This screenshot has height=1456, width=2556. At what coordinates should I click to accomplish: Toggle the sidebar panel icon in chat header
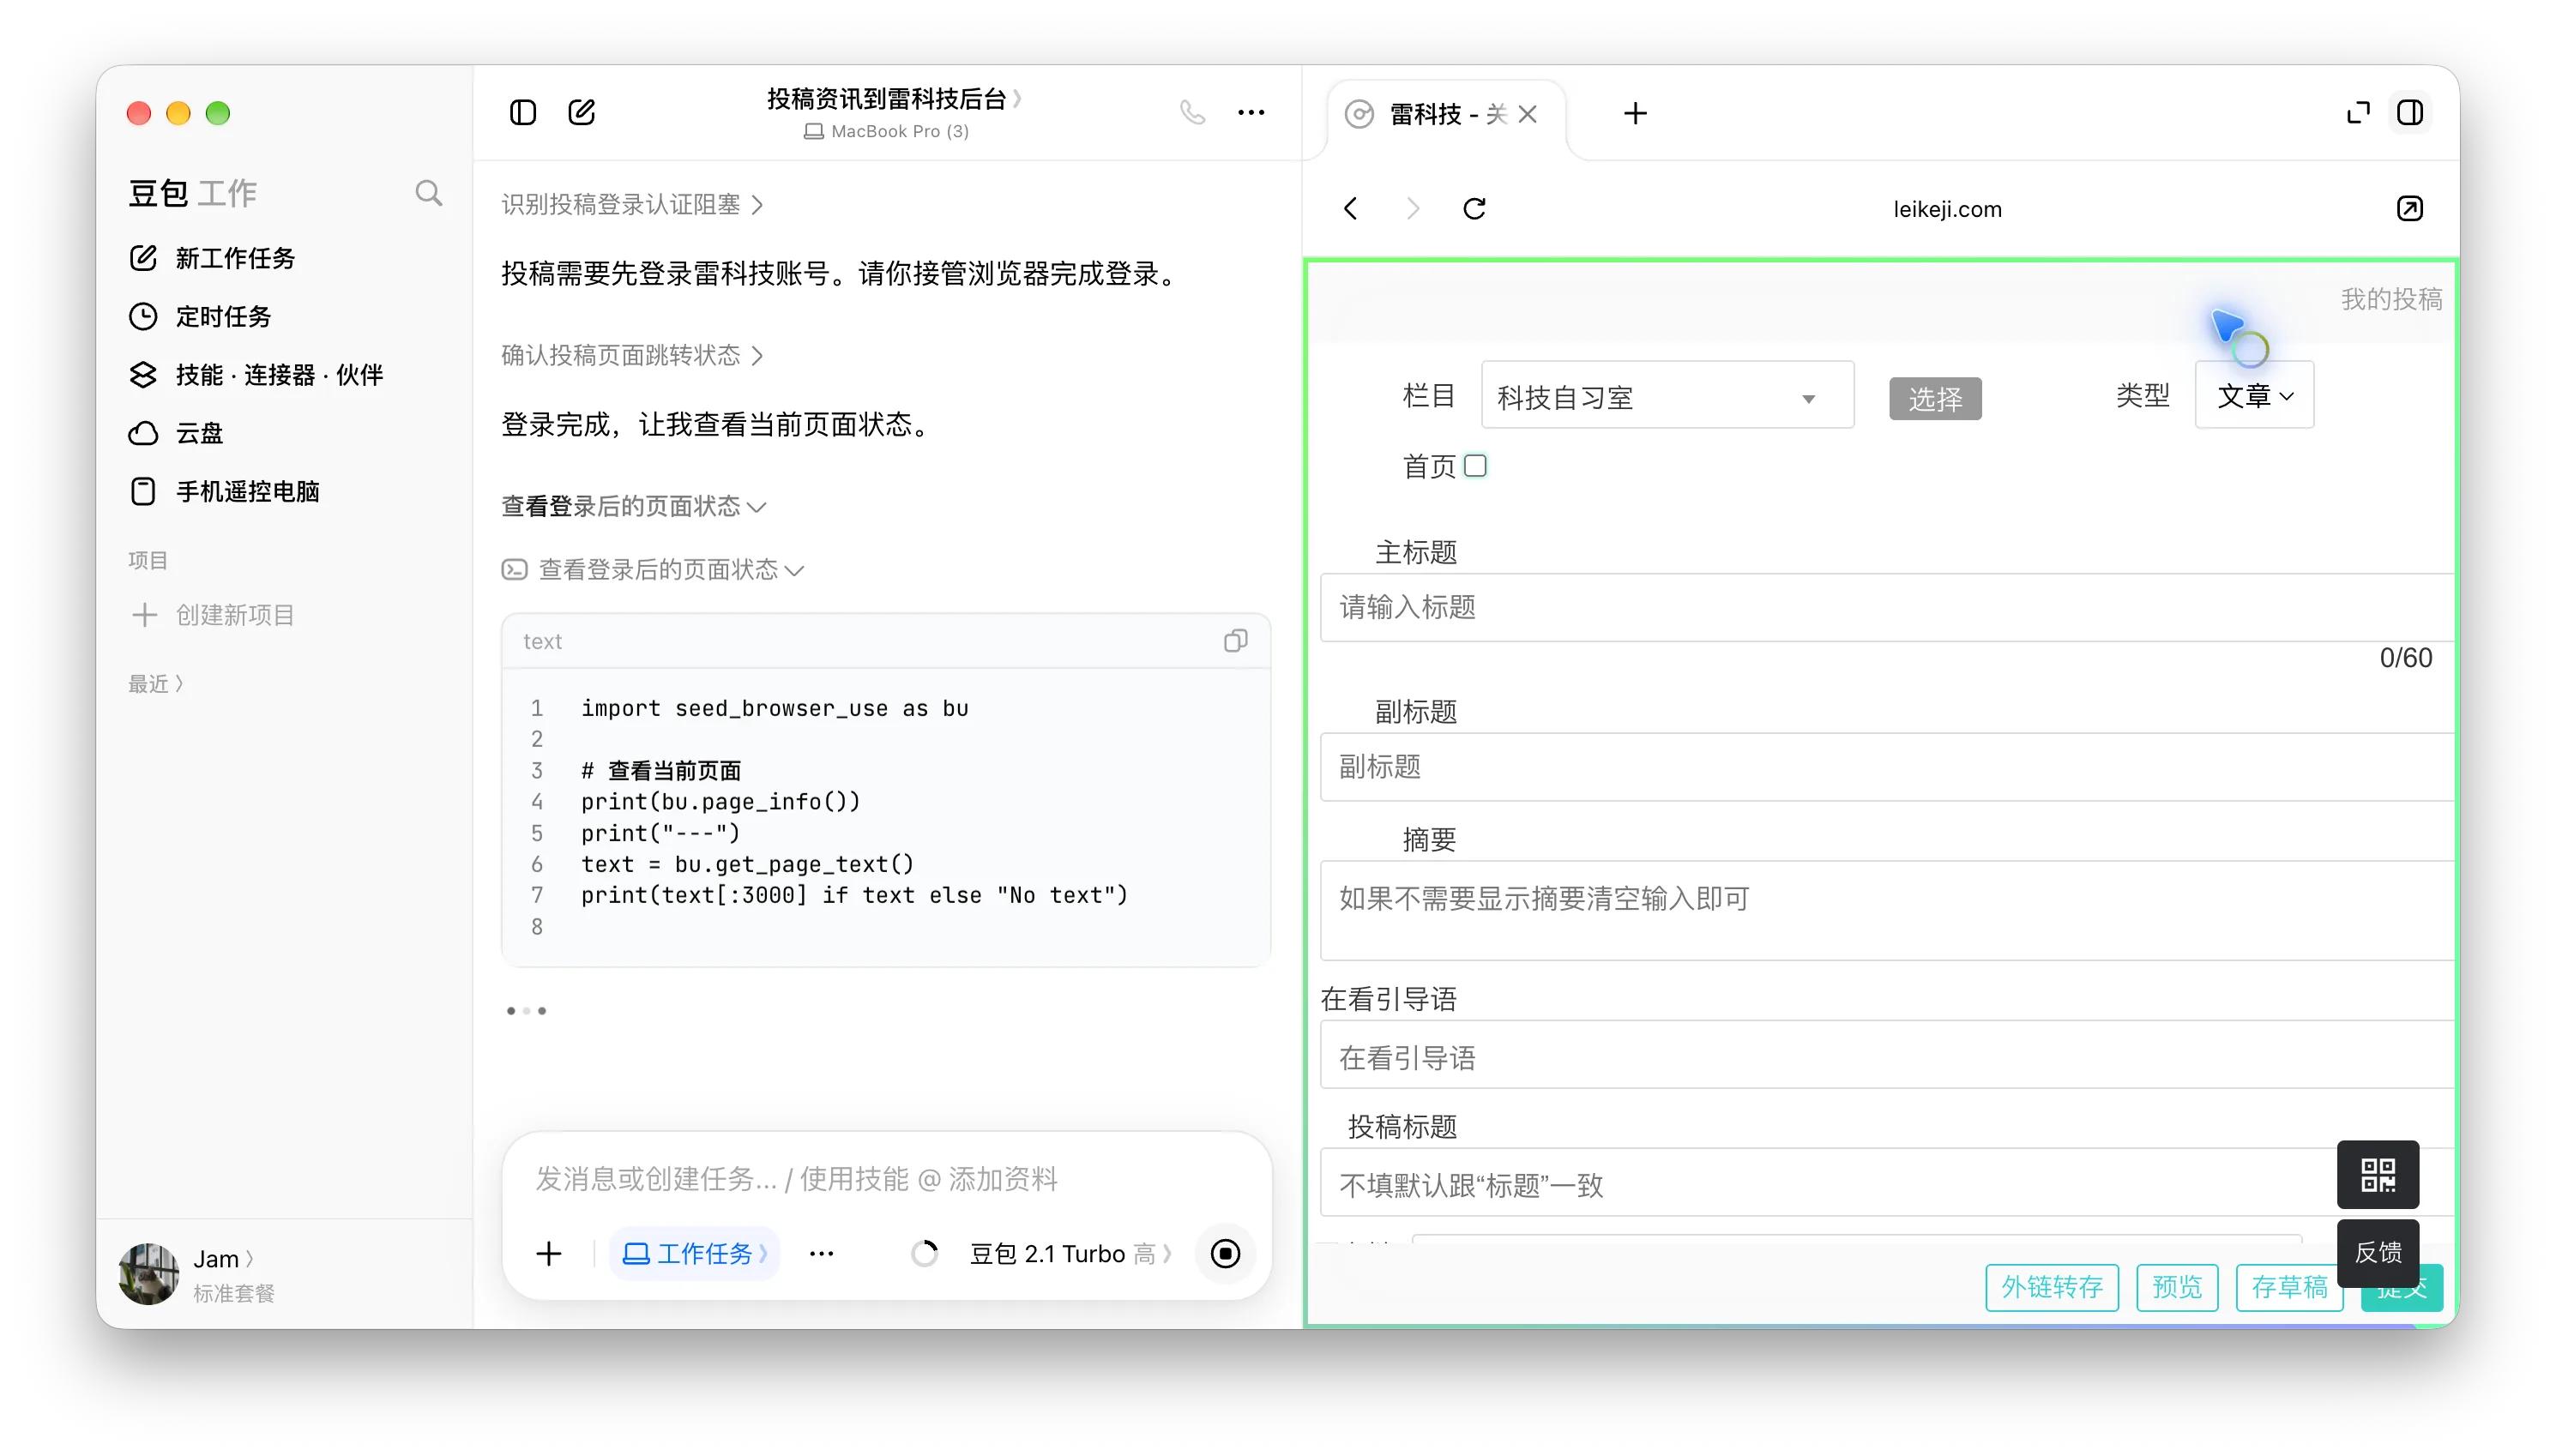click(x=522, y=112)
